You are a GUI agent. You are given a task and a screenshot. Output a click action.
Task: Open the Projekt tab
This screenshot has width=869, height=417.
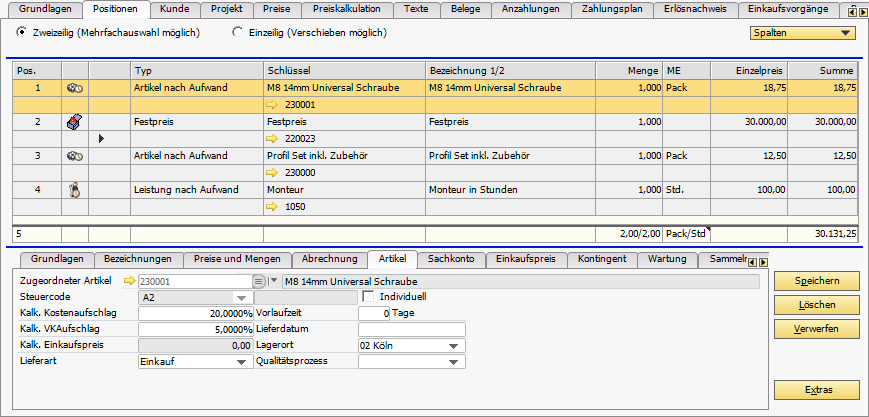click(x=227, y=9)
